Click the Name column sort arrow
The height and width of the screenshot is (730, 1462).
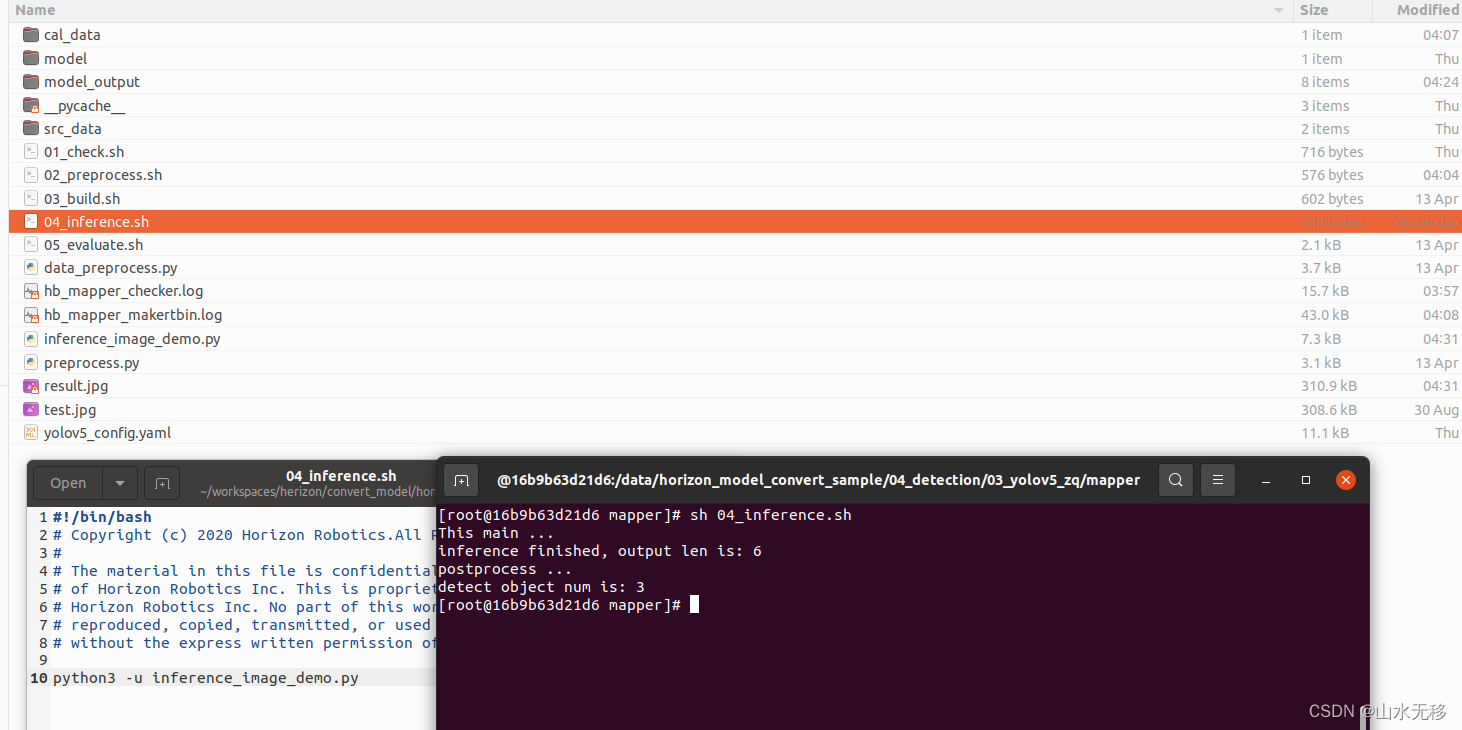coord(1278,10)
